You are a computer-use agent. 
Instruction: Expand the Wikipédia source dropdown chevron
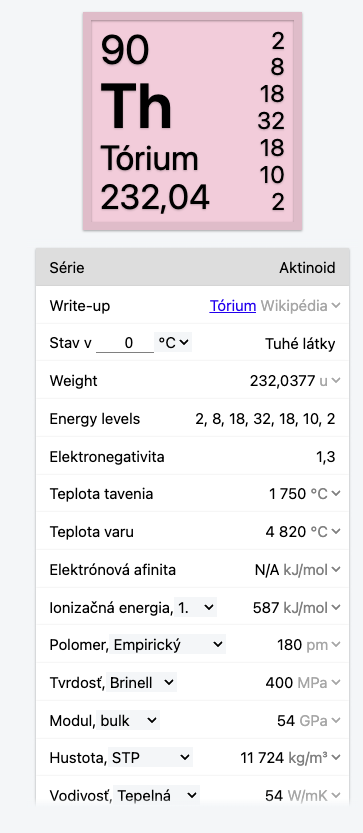pyautogui.click(x=301, y=306)
